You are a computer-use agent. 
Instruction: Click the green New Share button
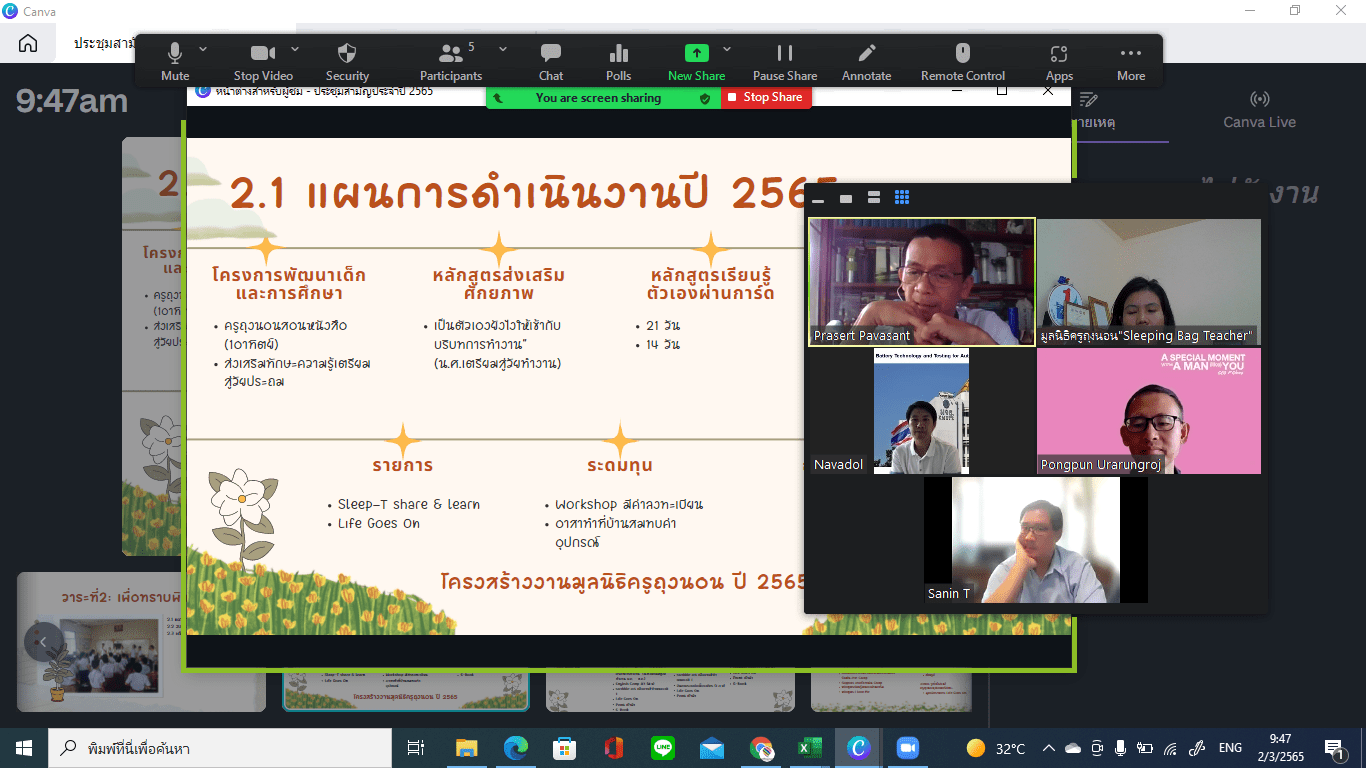696,62
